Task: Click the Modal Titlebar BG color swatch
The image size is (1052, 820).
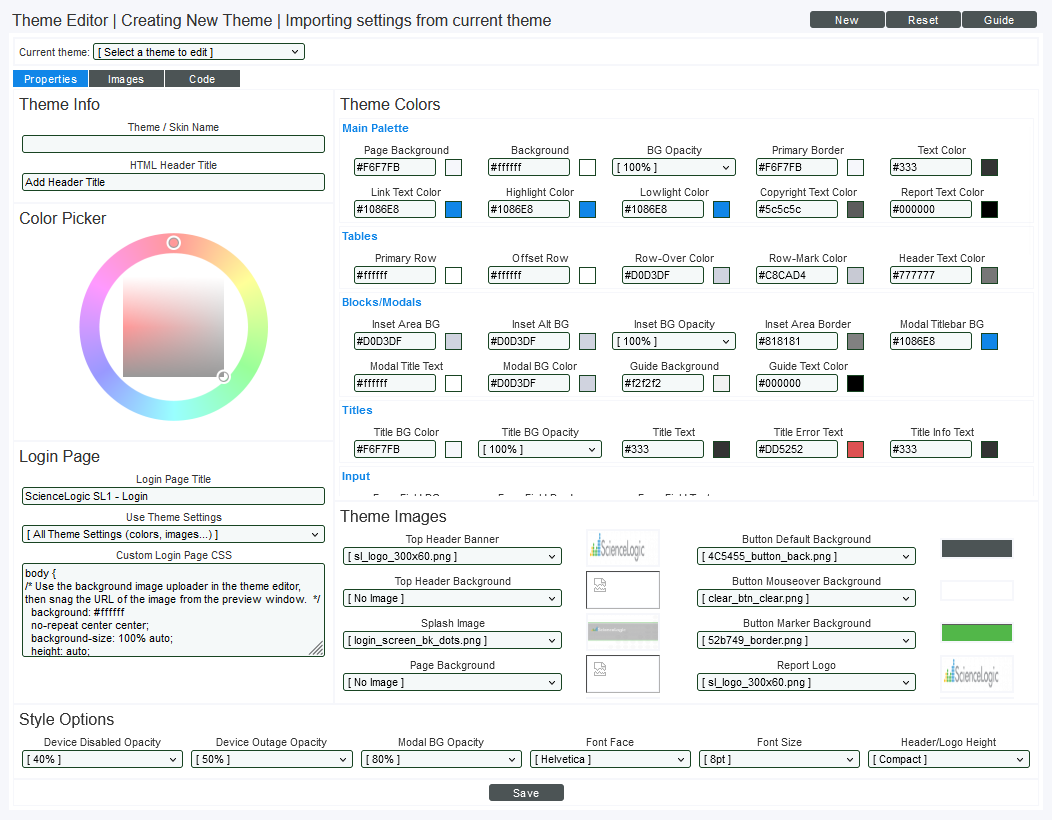Action: point(989,341)
